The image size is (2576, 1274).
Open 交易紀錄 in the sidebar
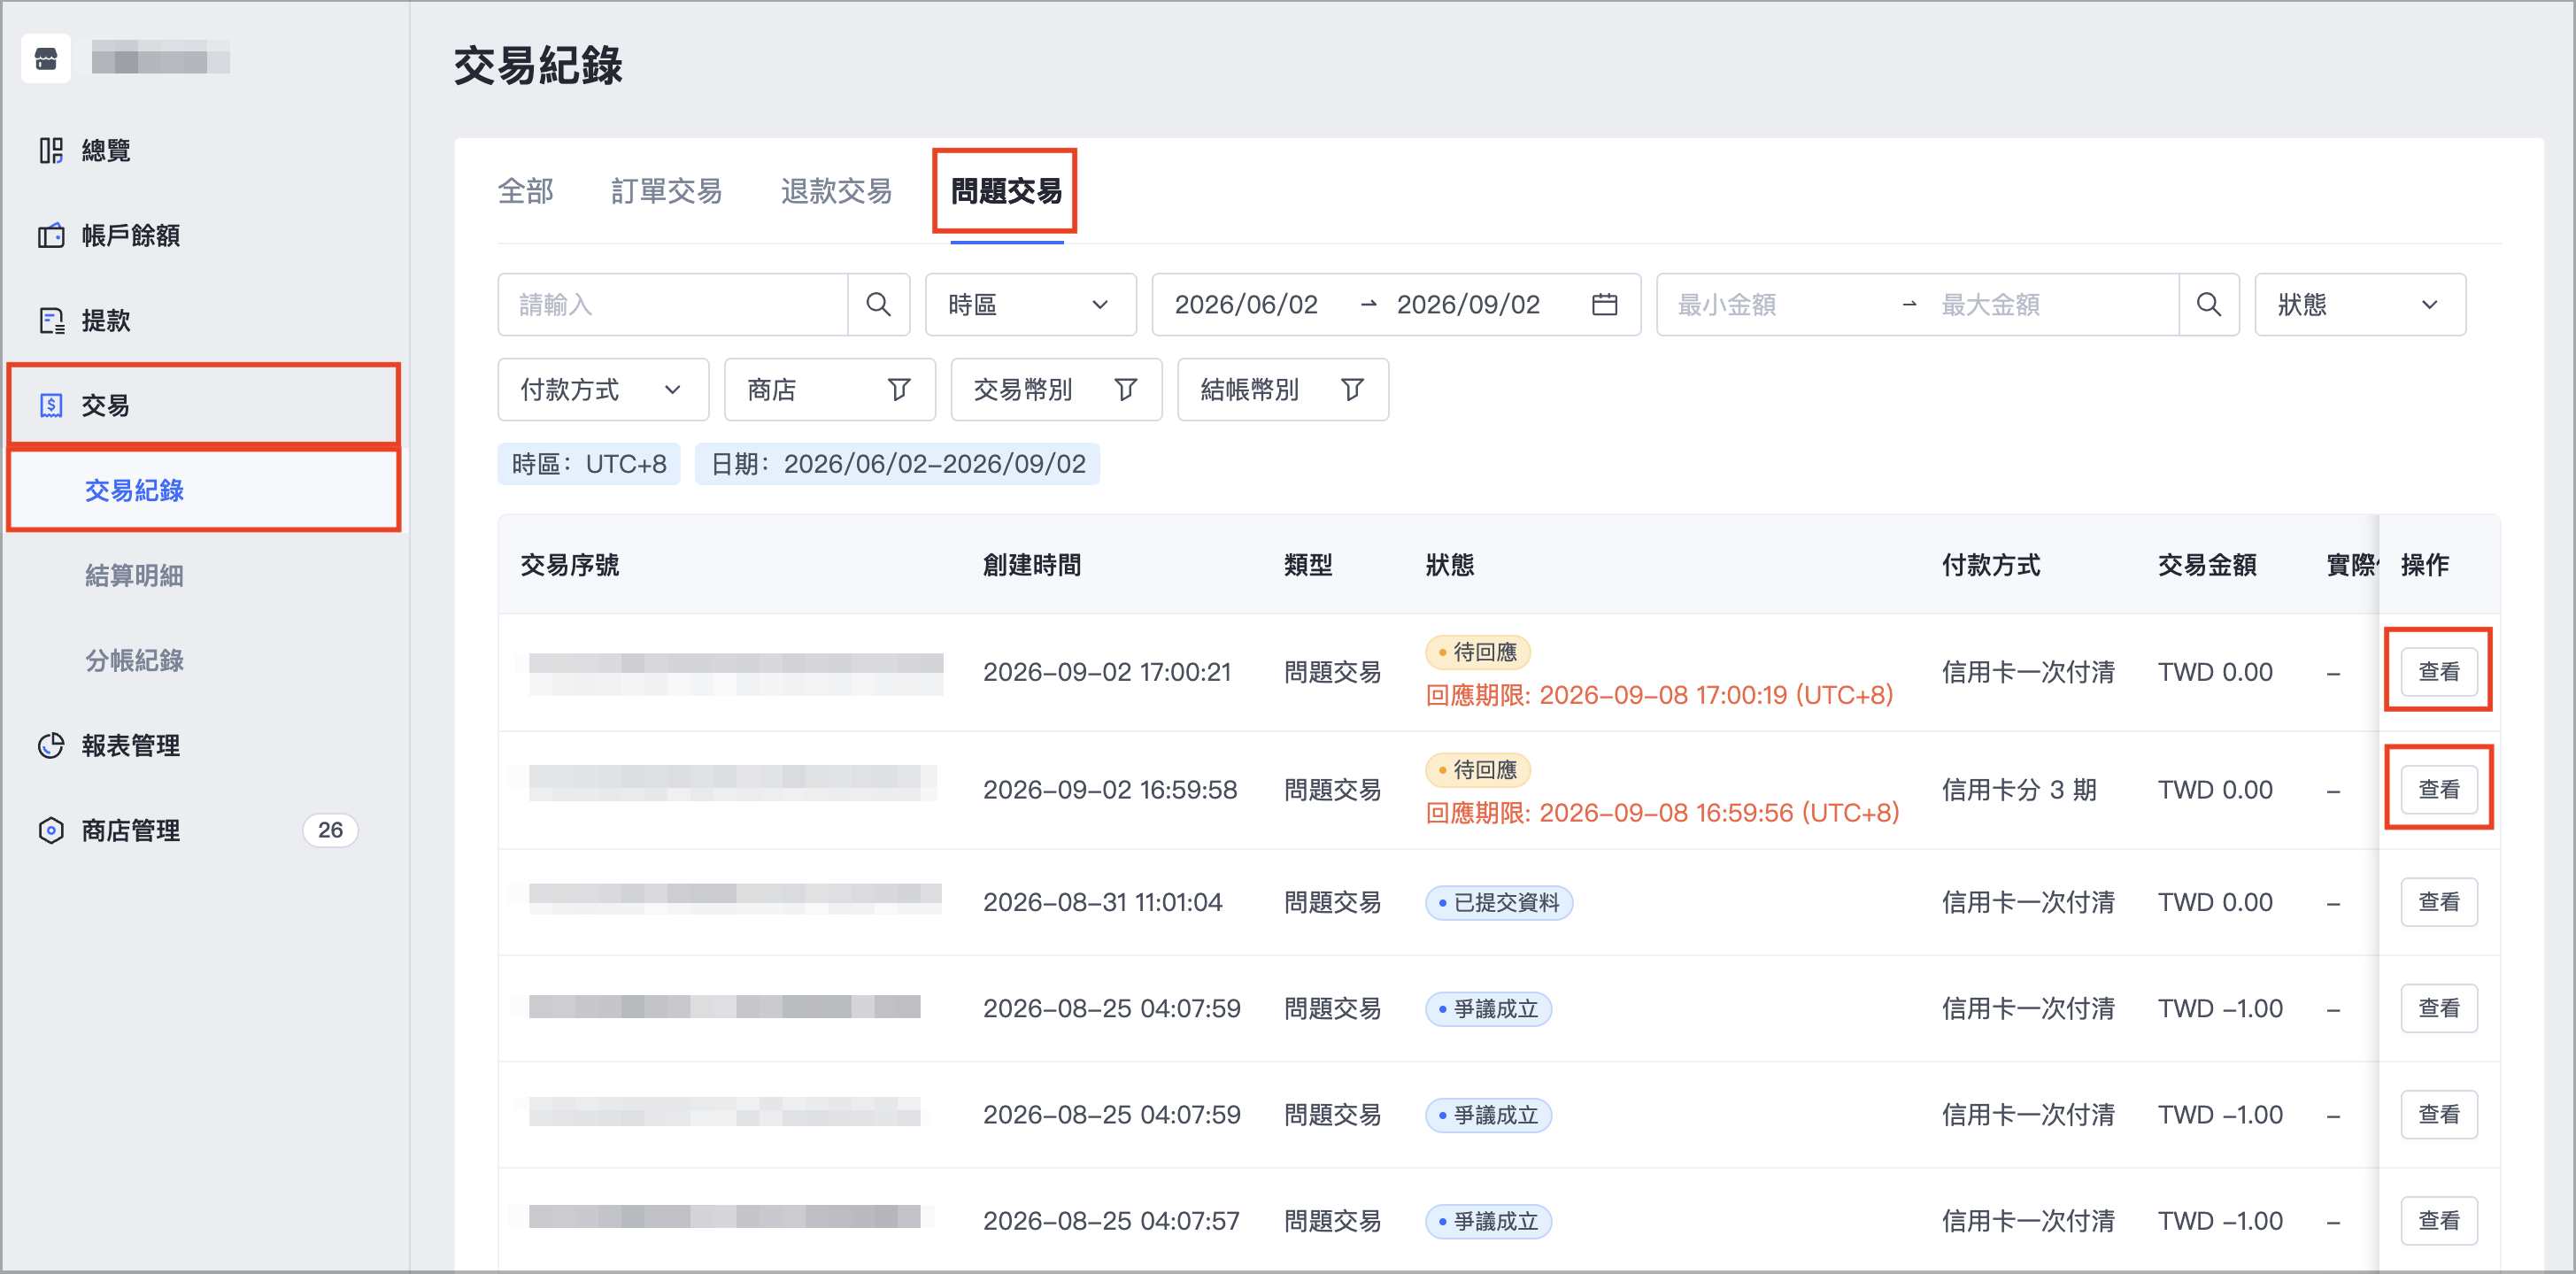(204, 490)
